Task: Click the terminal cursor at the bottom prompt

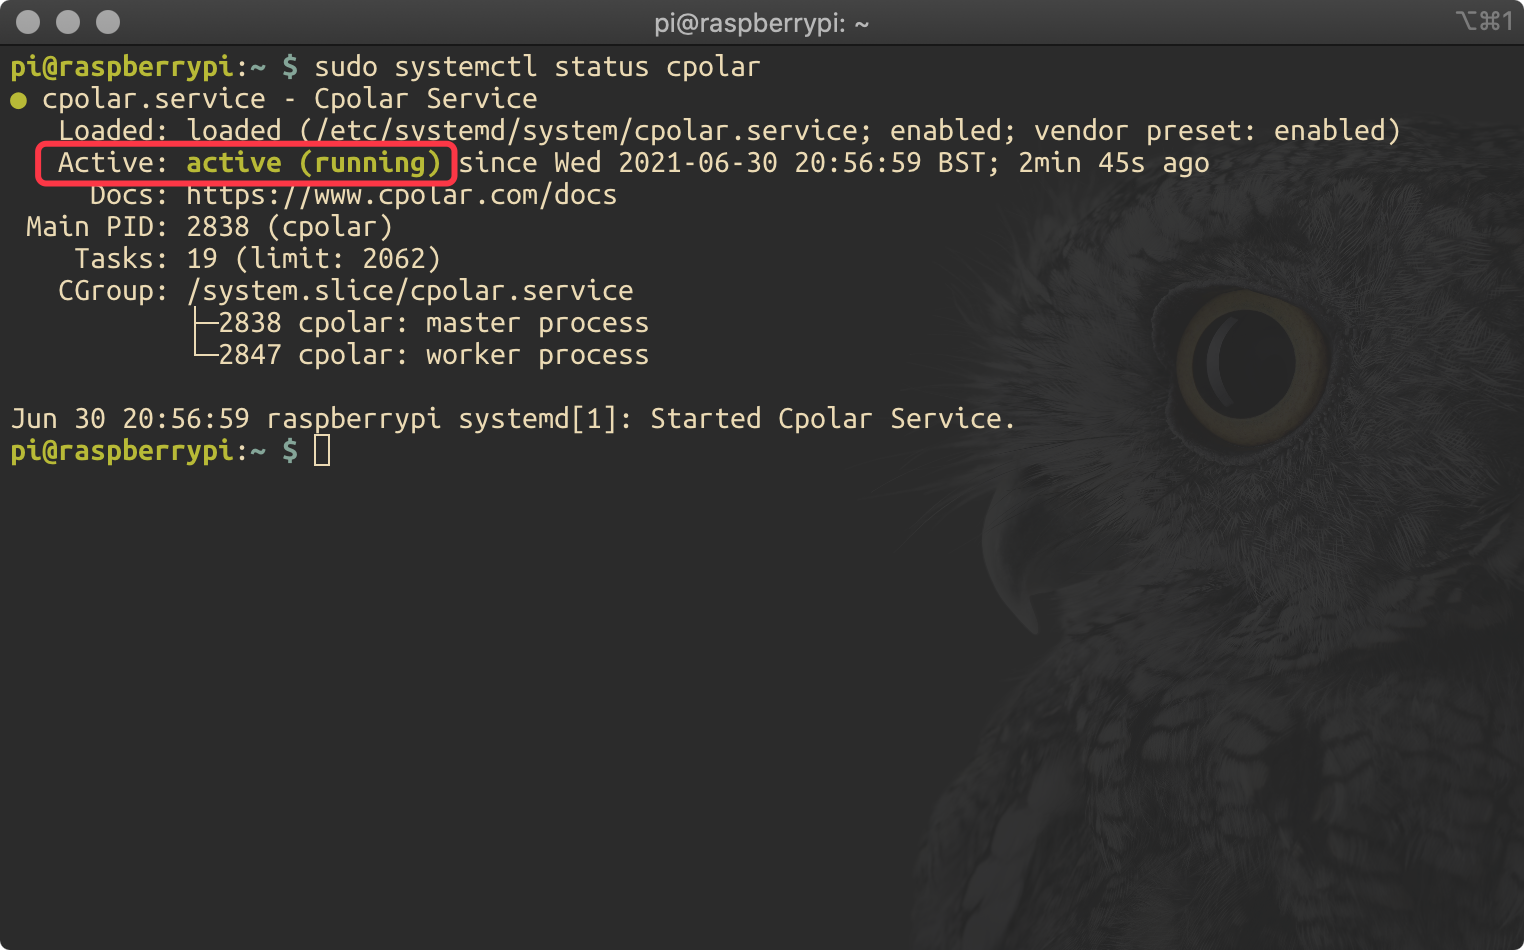Action: (x=322, y=451)
